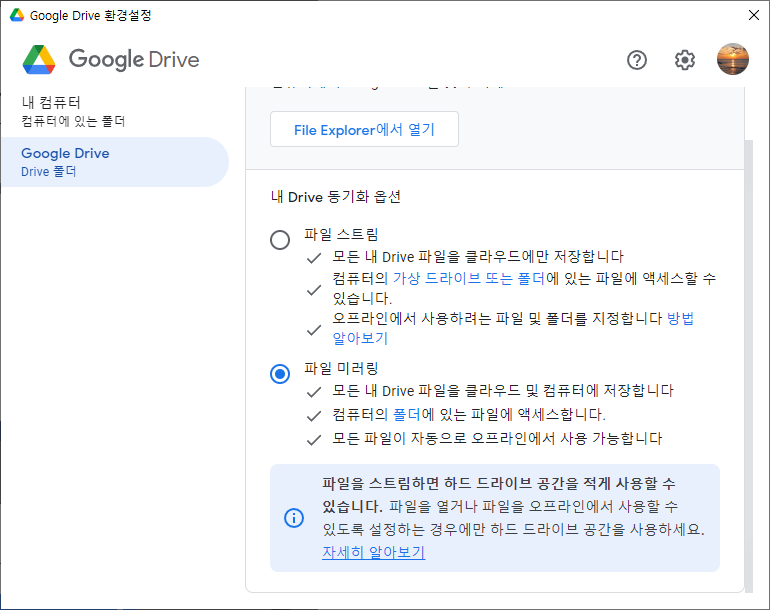Image resolution: width=770 pixels, height=610 pixels.
Task: Click the vertical scrollbar on the right
Action: pyautogui.click(x=748, y=366)
